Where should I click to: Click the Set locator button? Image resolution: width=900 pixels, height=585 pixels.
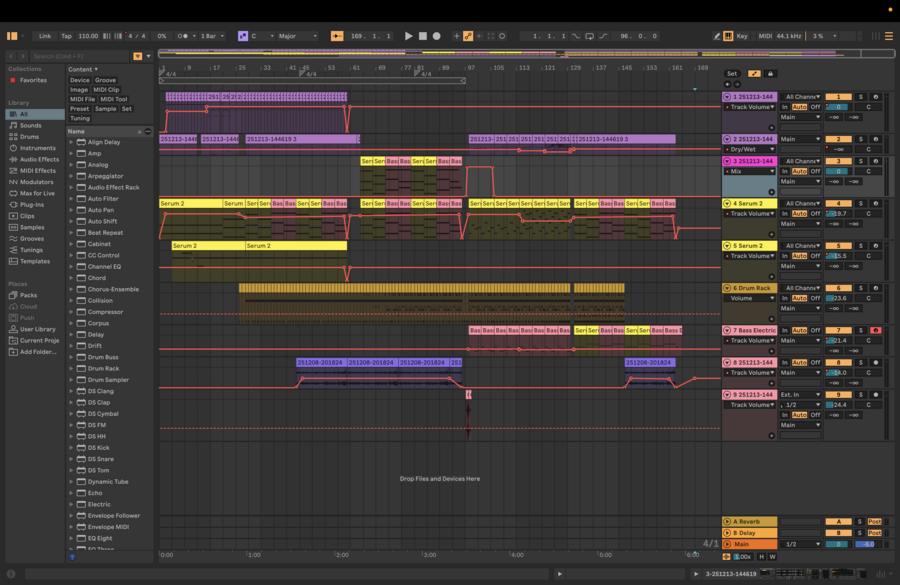[732, 73]
